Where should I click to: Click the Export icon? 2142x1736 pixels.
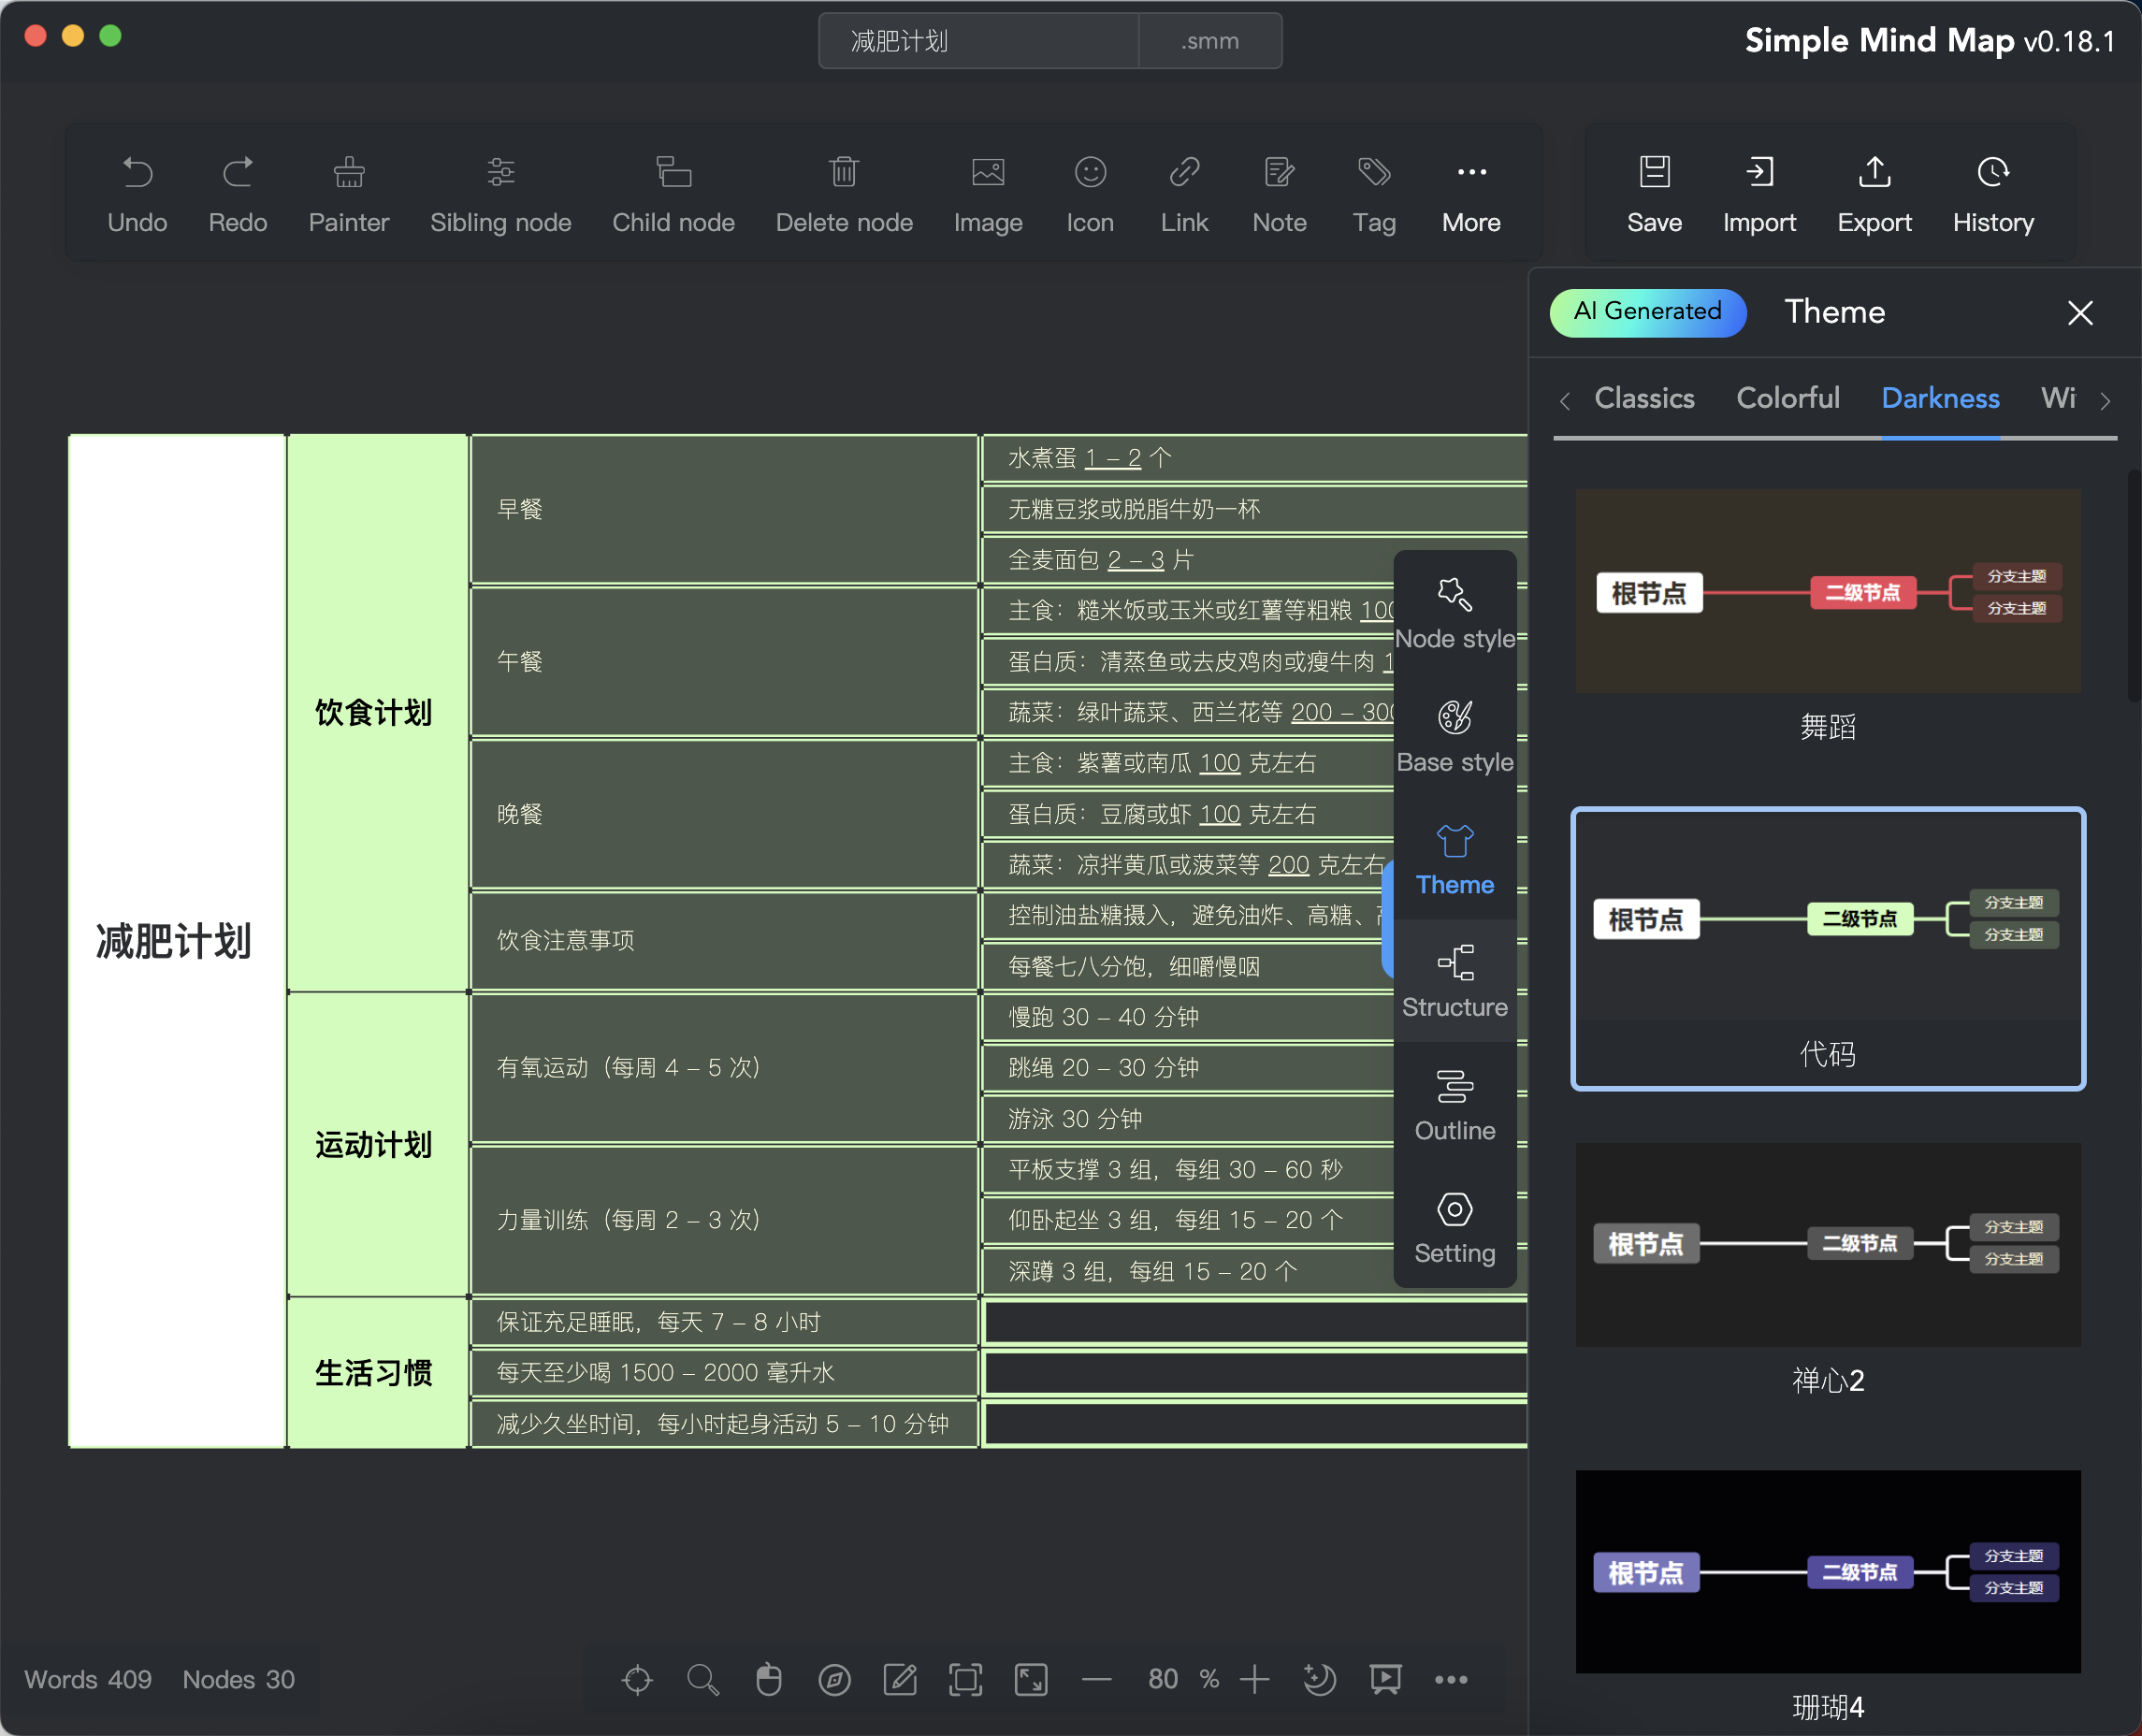[1873, 173]
